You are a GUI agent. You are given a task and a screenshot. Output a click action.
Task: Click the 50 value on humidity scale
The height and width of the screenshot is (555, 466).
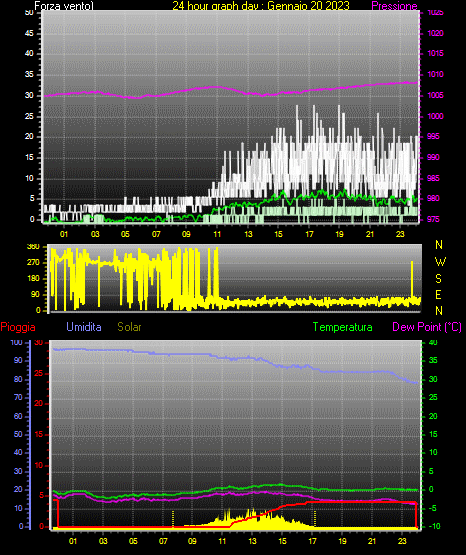[x=18, y=434]
